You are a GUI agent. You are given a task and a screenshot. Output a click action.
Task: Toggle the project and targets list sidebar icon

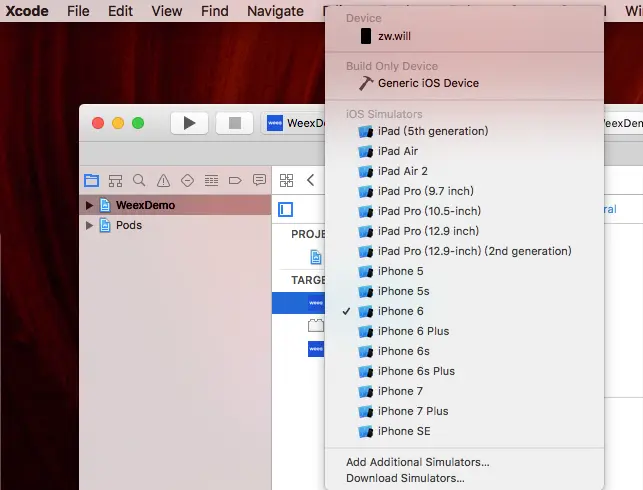[x=285, y=210]
